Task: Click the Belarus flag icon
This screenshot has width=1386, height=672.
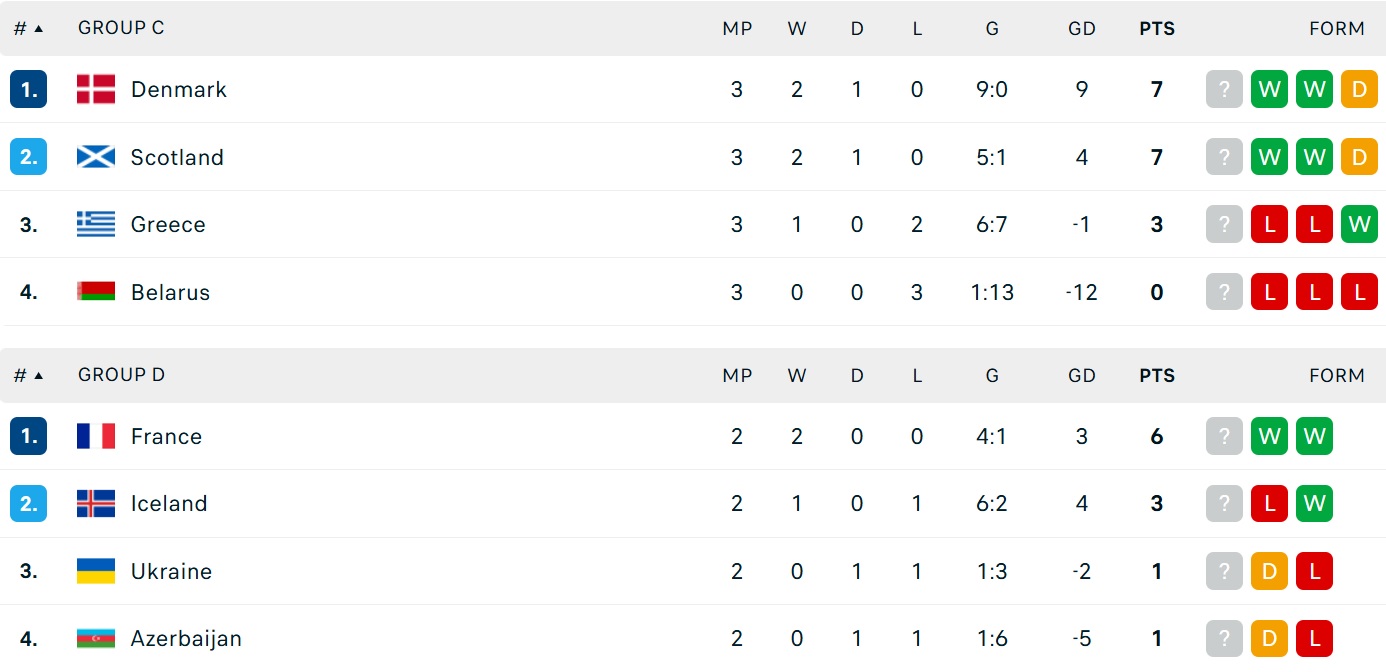Action: 96,292
